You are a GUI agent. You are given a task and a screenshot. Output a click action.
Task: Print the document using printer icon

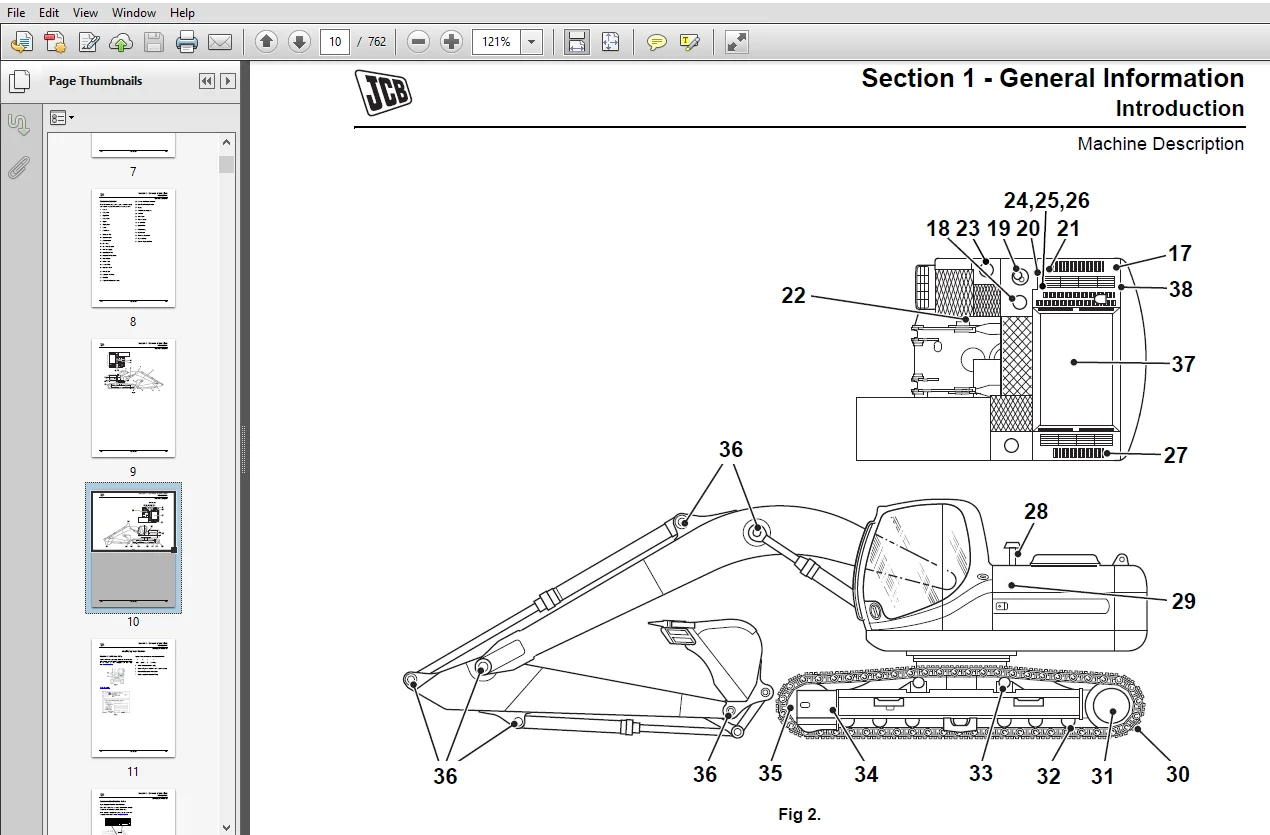[x=186, y=42]
